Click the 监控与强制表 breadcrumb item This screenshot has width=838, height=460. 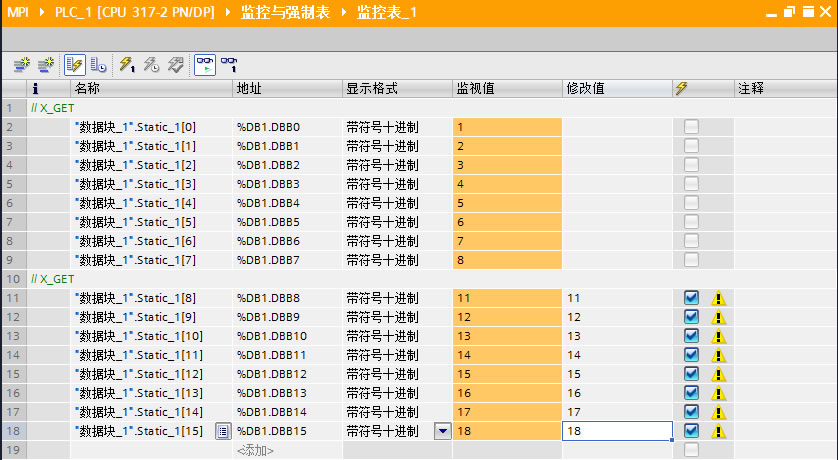pos(289,12)
